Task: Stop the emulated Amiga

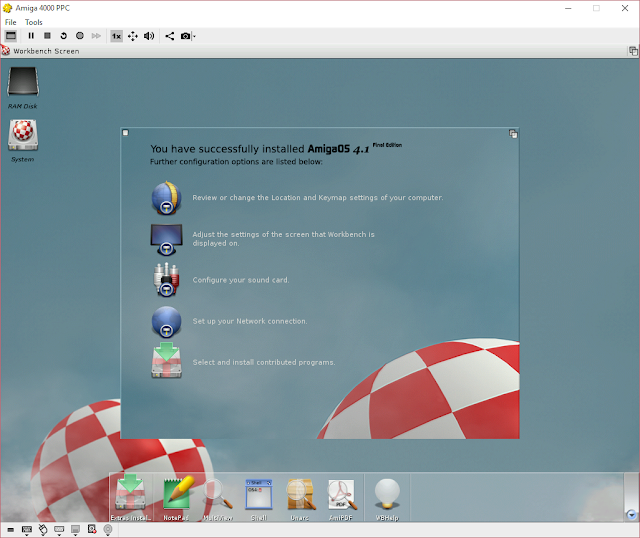Action: pos(47,36)
